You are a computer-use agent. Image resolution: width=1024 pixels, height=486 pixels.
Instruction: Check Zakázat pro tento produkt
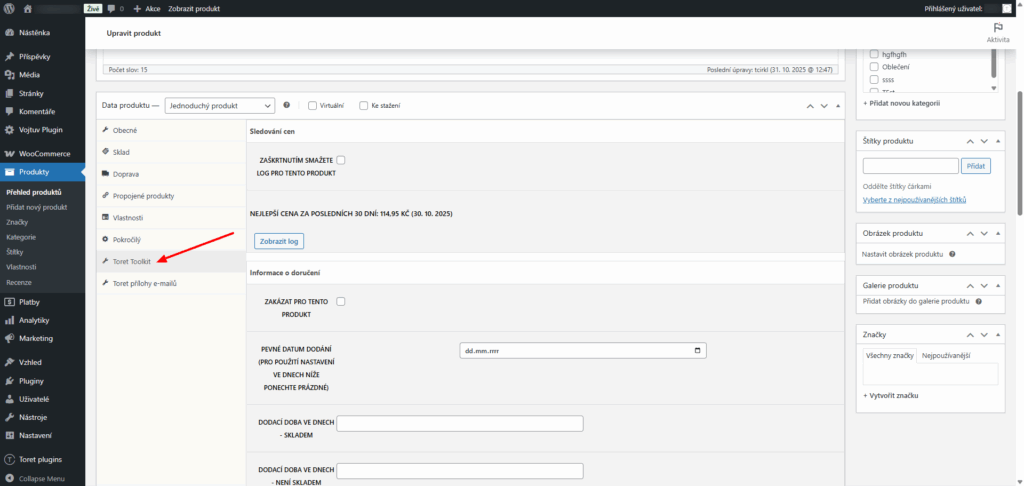point(340,301)
